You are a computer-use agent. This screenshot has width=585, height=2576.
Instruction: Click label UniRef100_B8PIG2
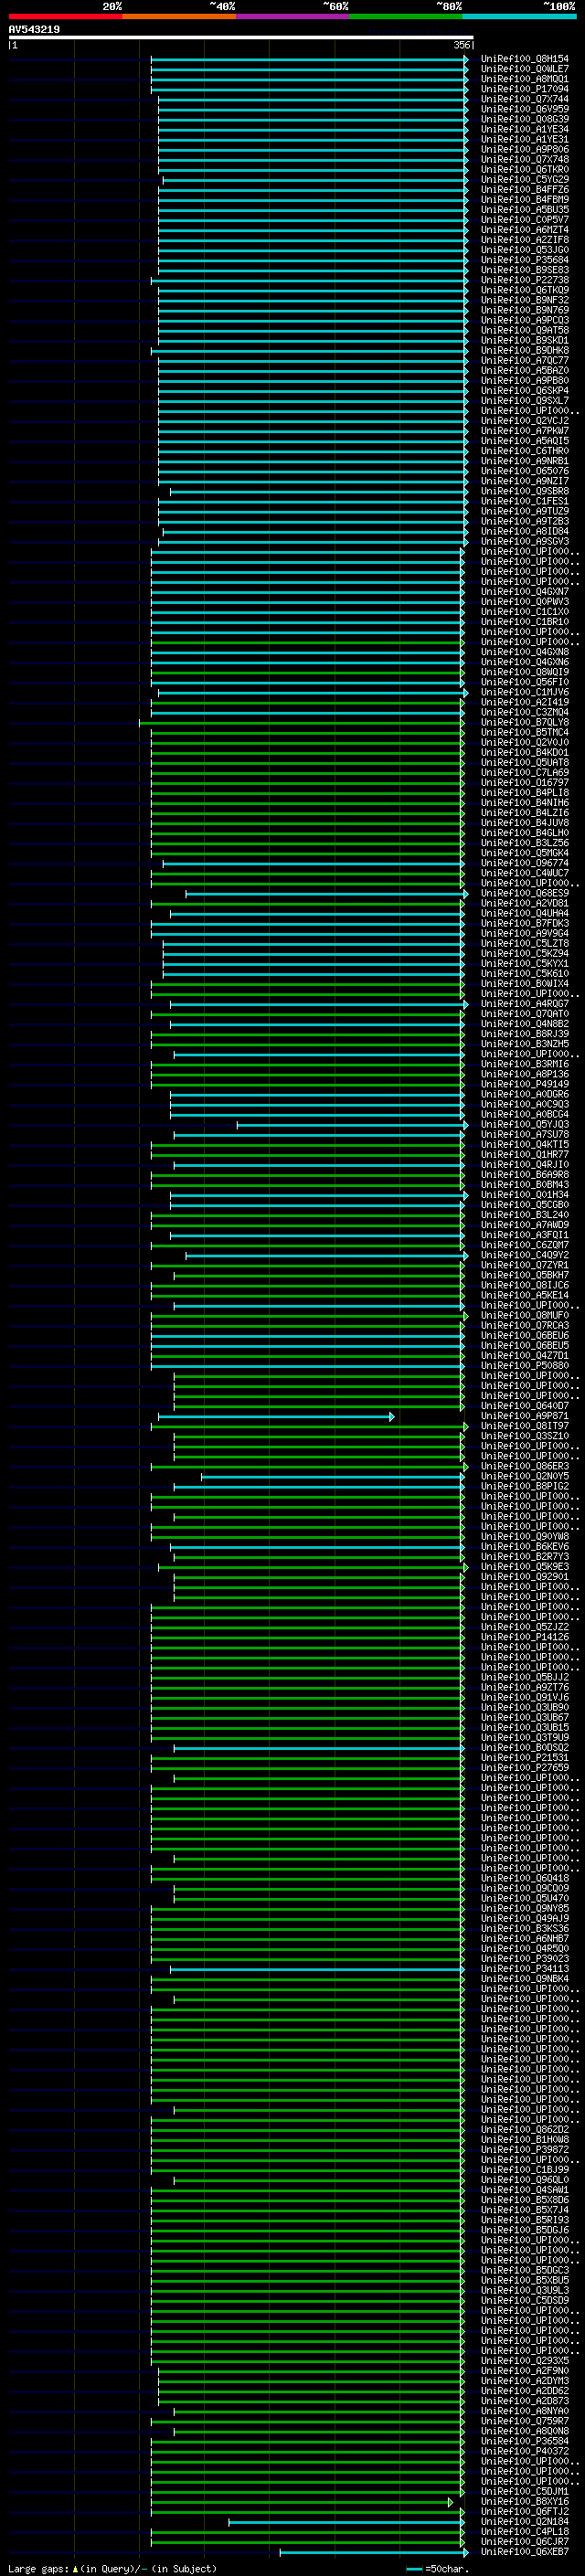pos(524,1486)
